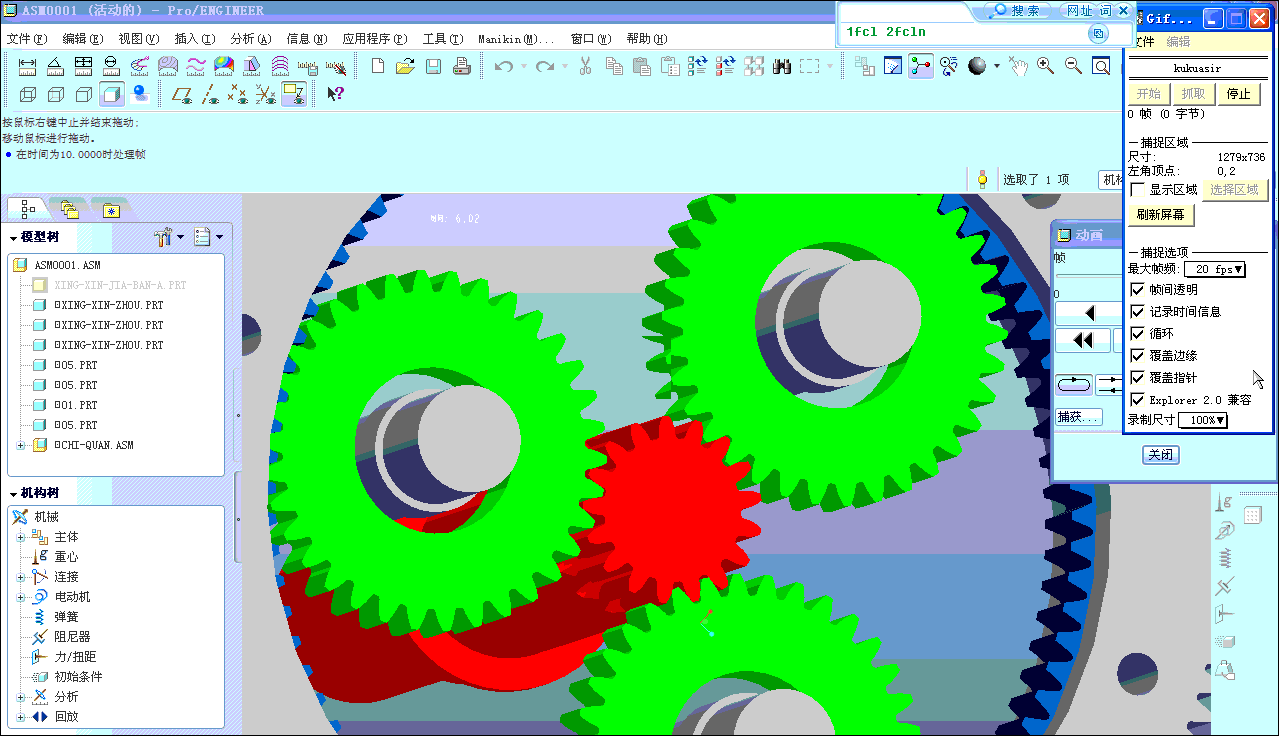Expand the 电动机 node in mechanism tree
Image resolution: width=1279 pixels, height=736 pixels.
[20, 597]
